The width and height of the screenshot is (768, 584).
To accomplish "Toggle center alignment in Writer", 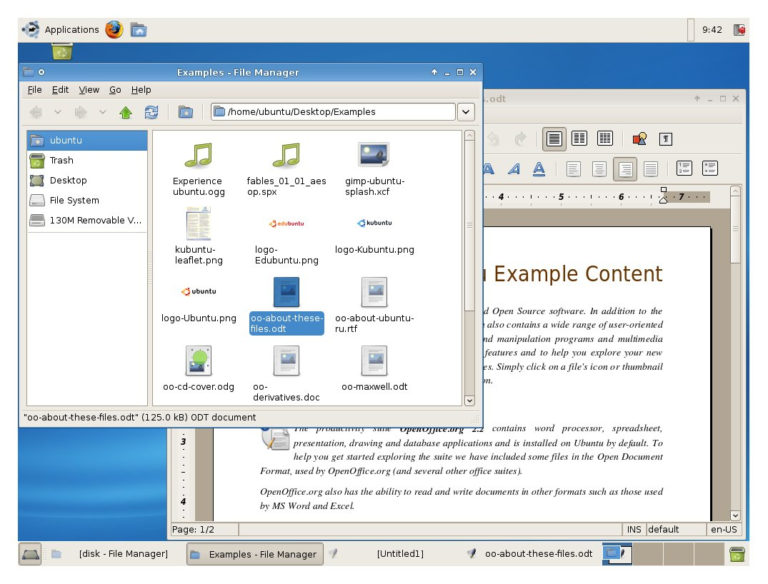I will tap(599, 169).
